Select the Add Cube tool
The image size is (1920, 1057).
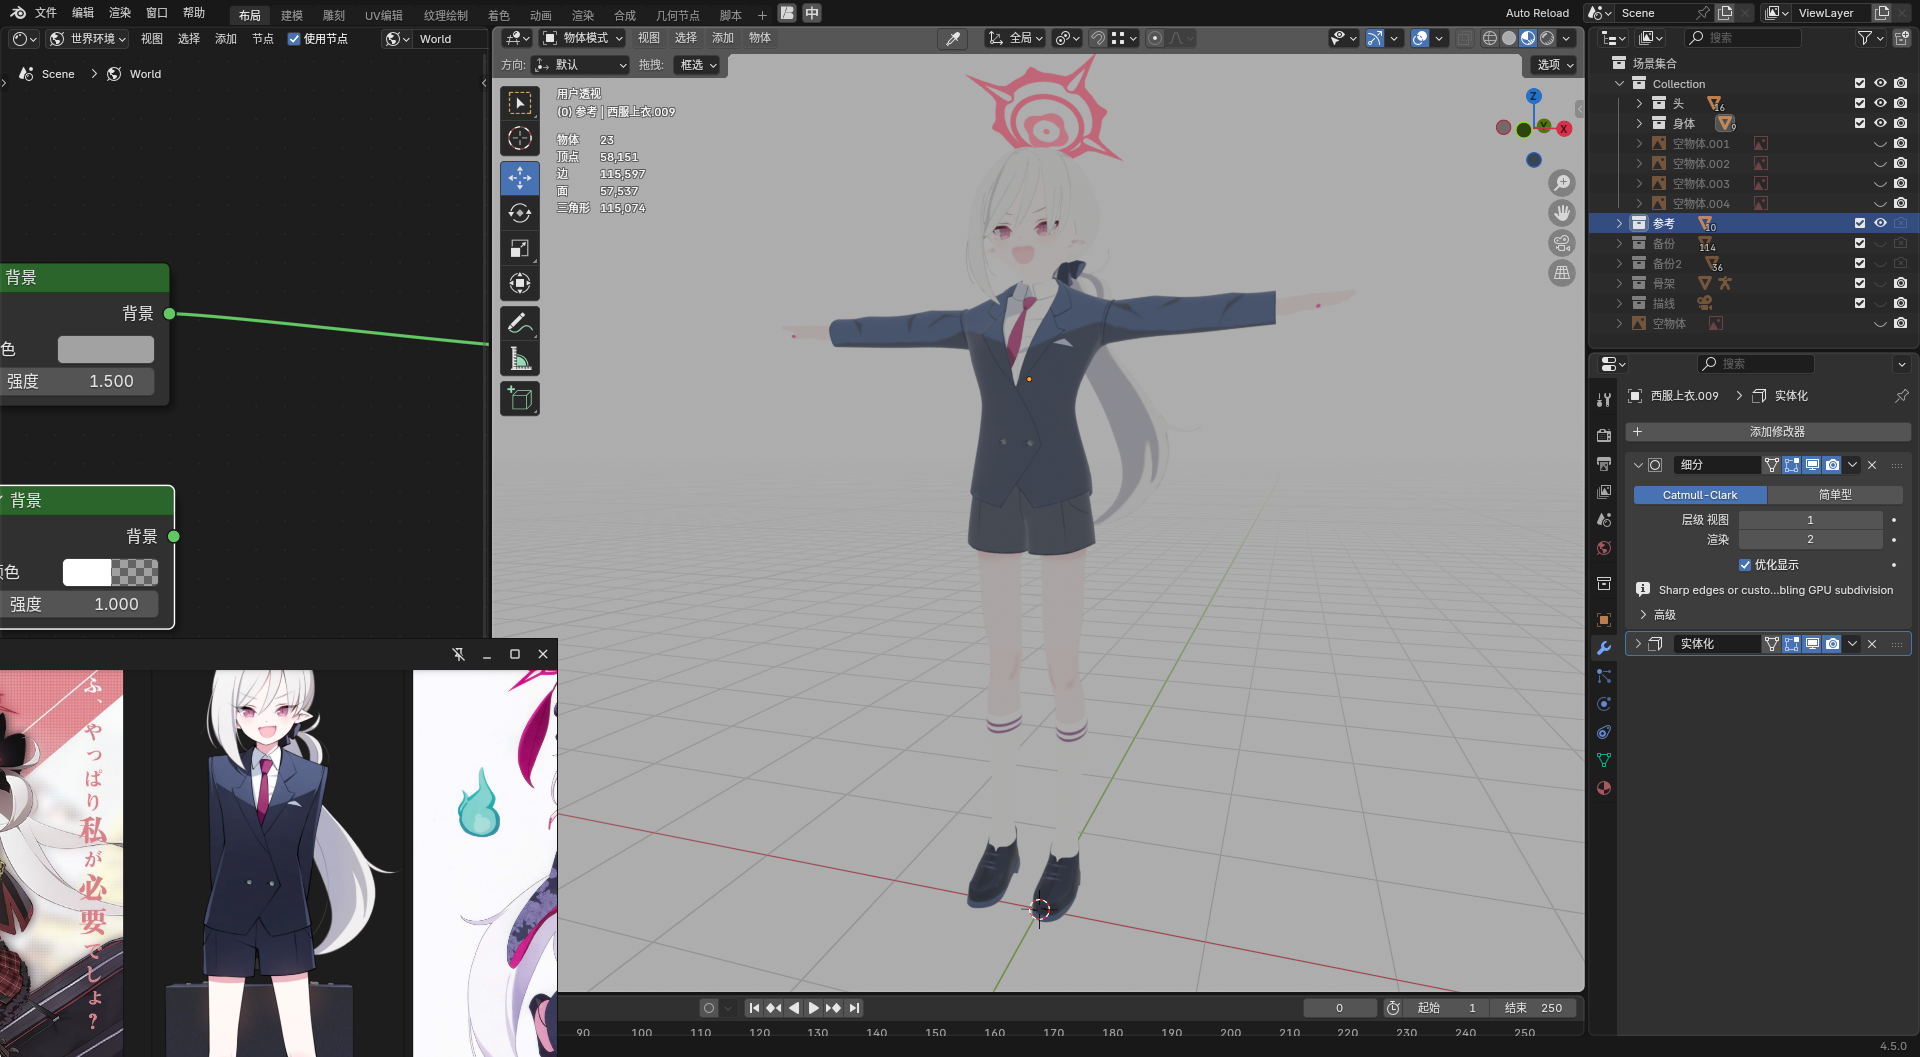[520, 399]
